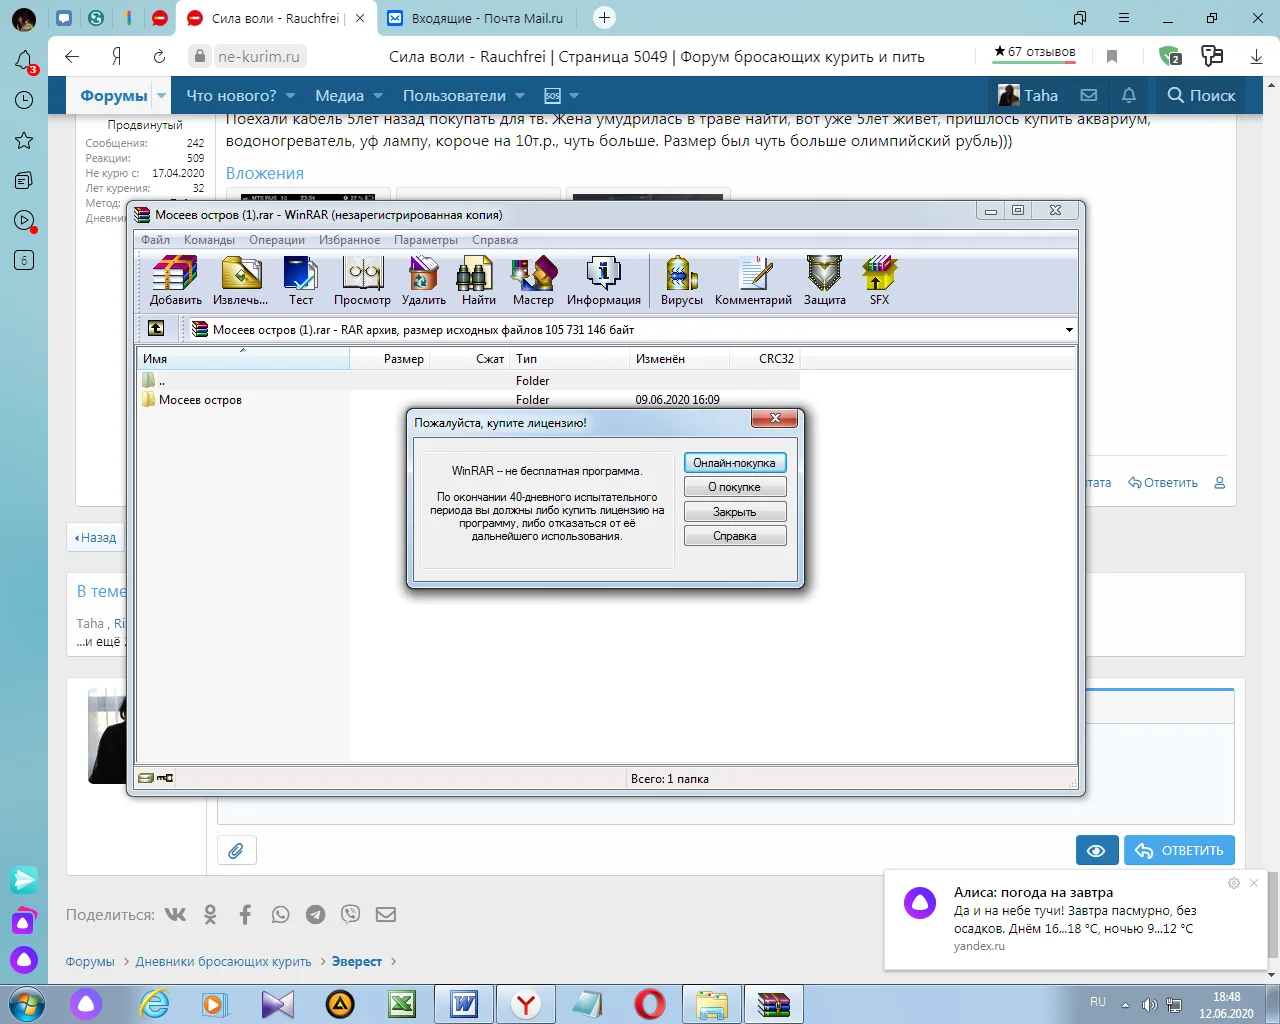The width and height of the screenshot is (1280, 1024).
Task: Expand the archive path dropdown arrow
Action: tap(1069, 330)
